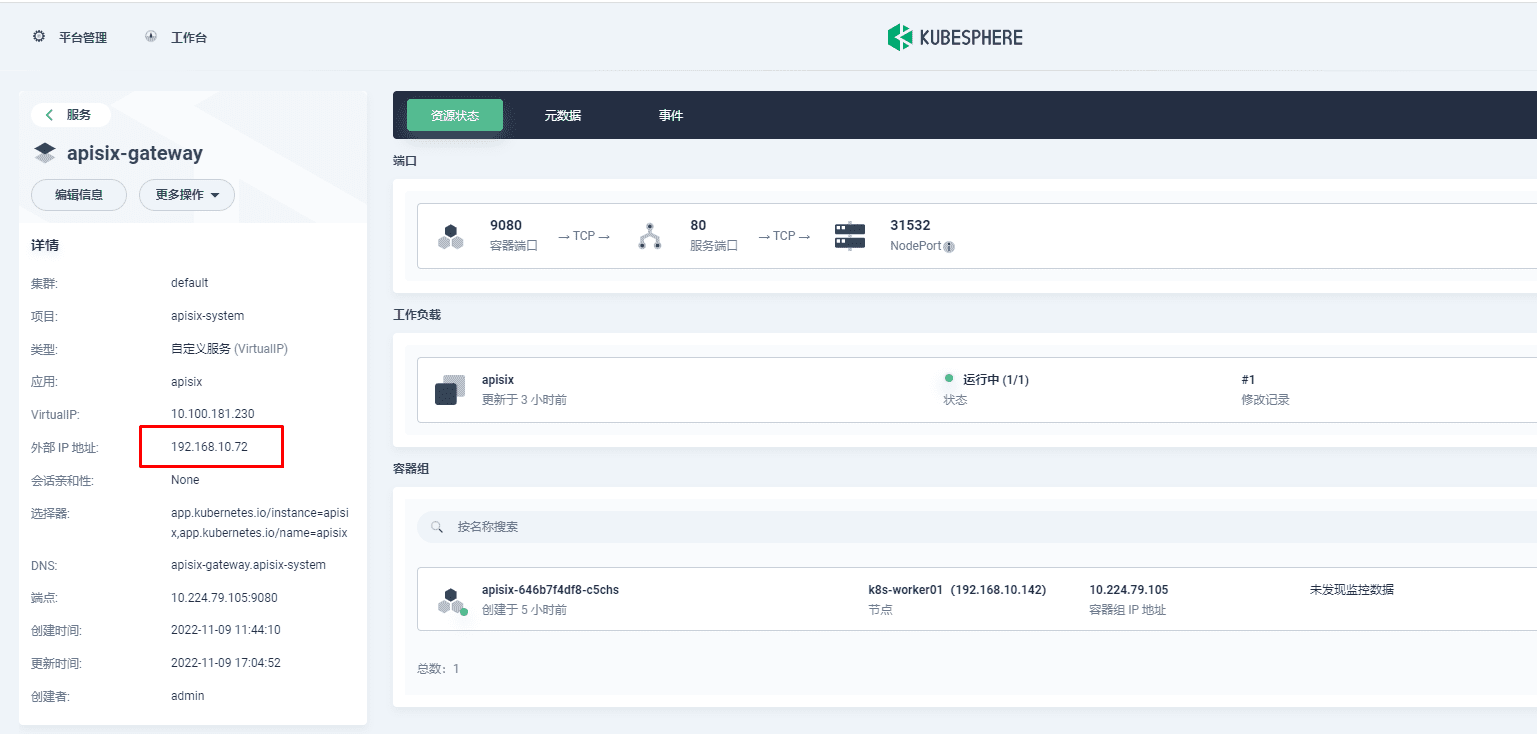Image resolution: width=1537 pixels, height=734 pixels.
Task: Click the 未发现监控数据 text
Action: tap(1352, 590)
